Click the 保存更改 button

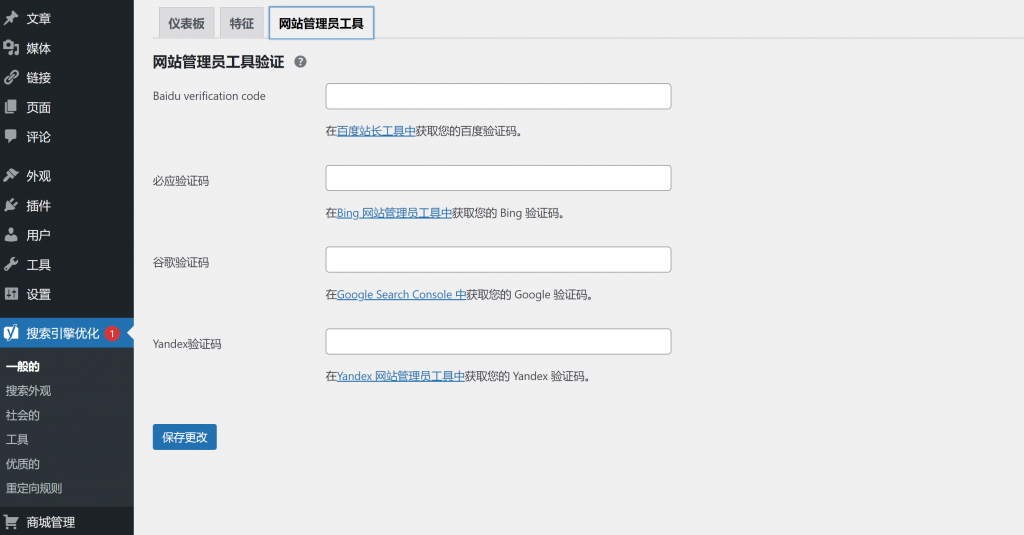[185, 437]
